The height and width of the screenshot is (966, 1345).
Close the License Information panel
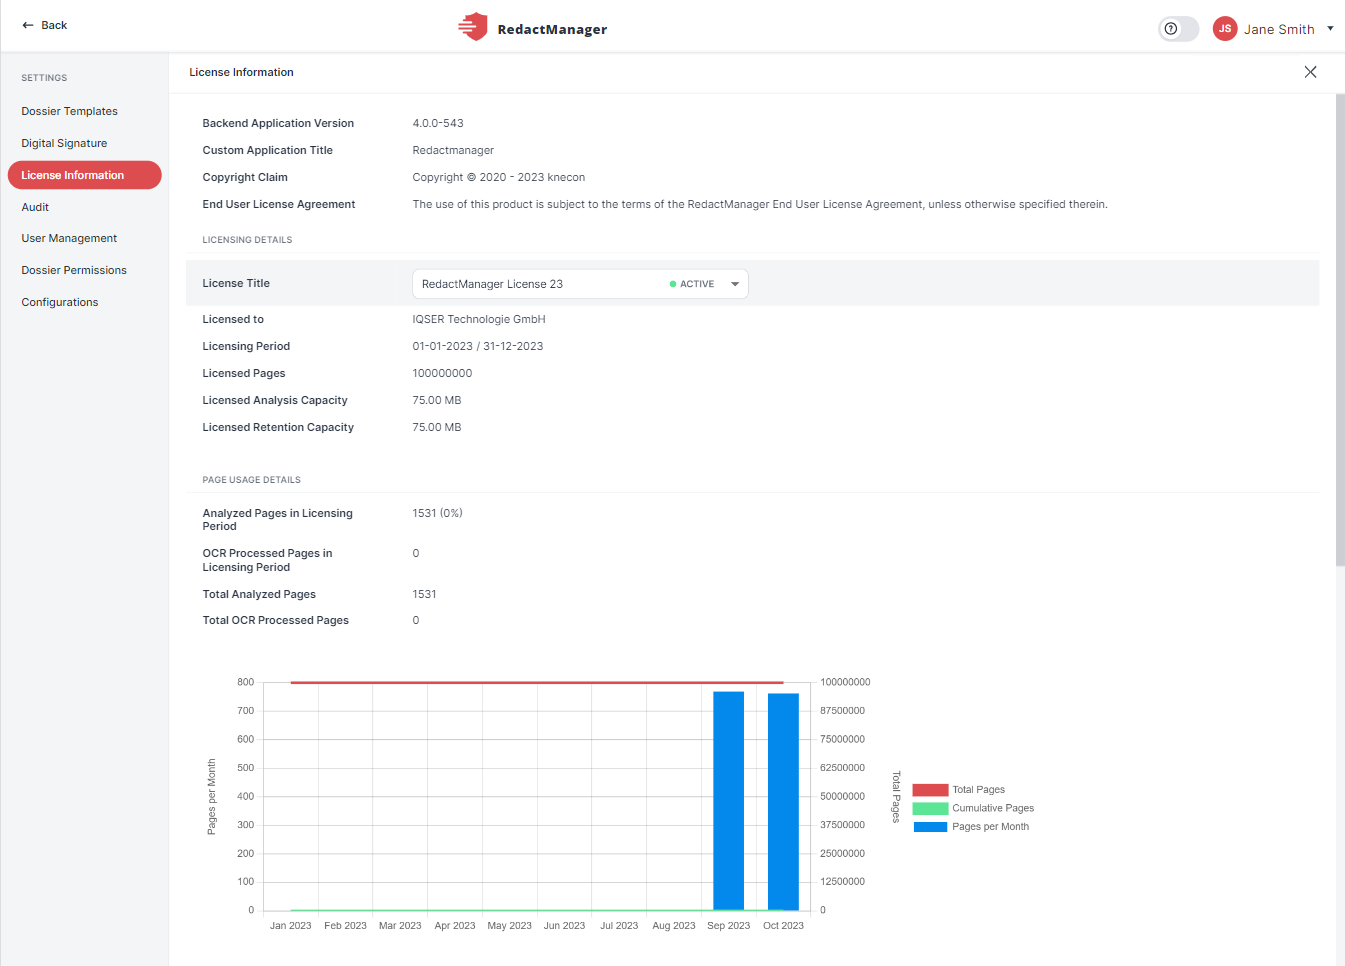pos(1310,72)
